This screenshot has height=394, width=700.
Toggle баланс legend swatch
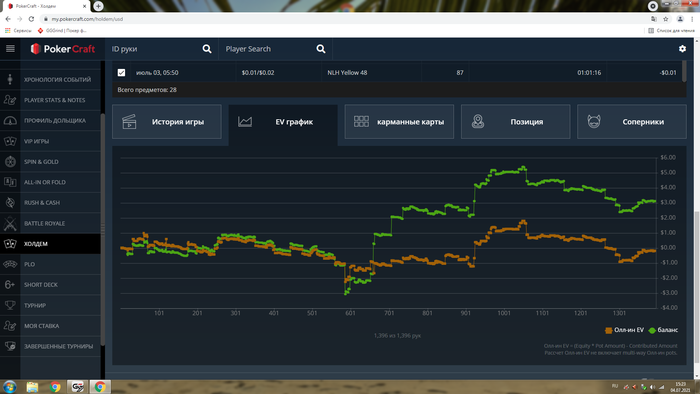coord(652,330)
